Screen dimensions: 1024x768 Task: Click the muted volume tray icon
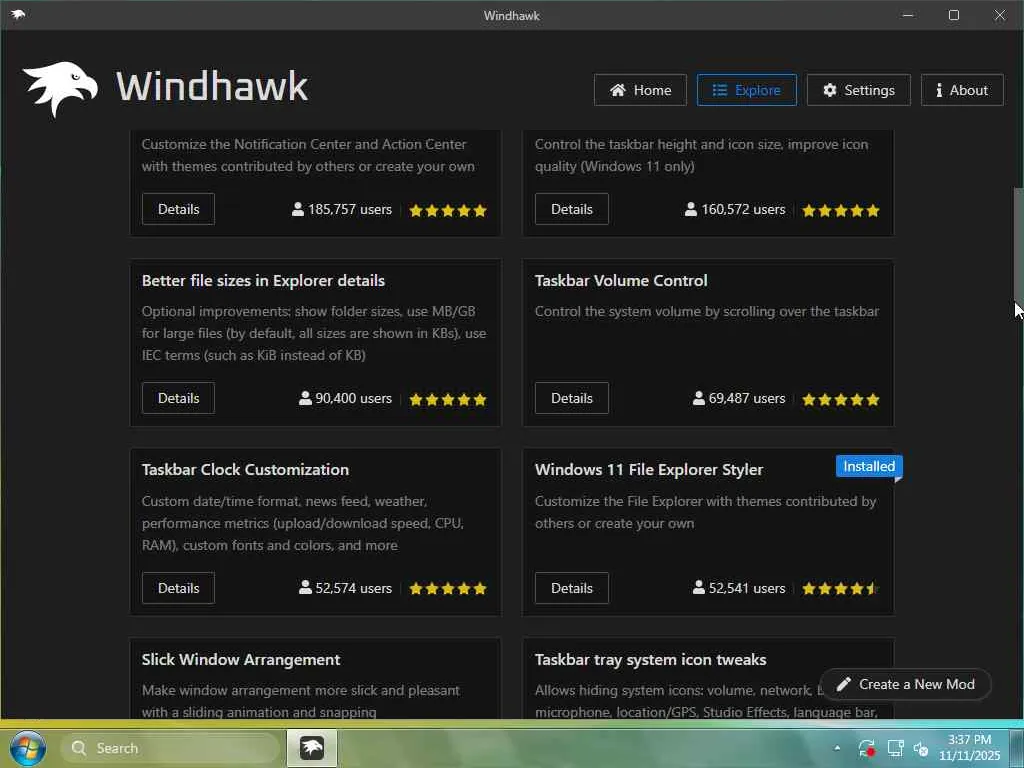(x=921, y=748)
